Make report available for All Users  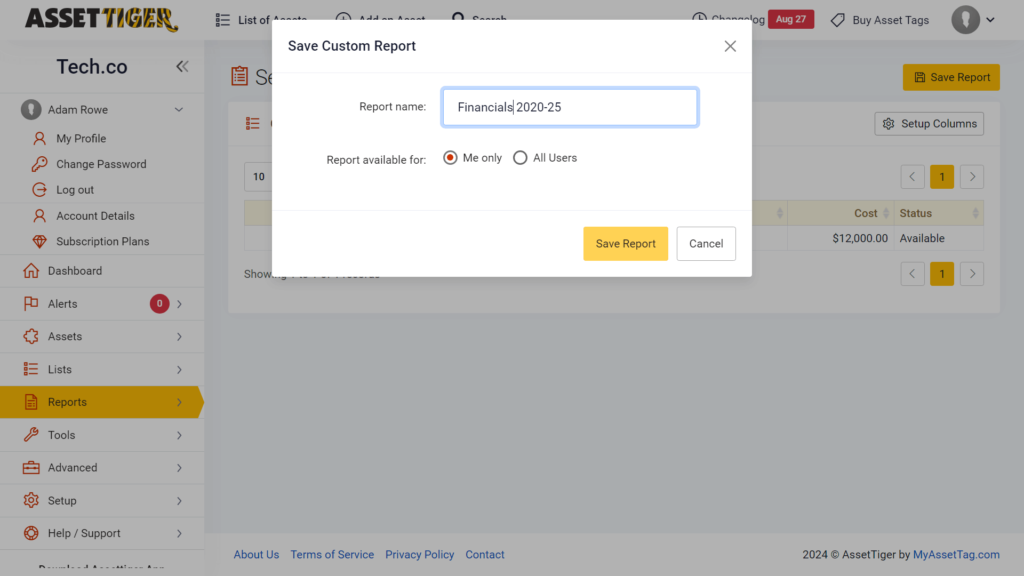coord(520,157)
